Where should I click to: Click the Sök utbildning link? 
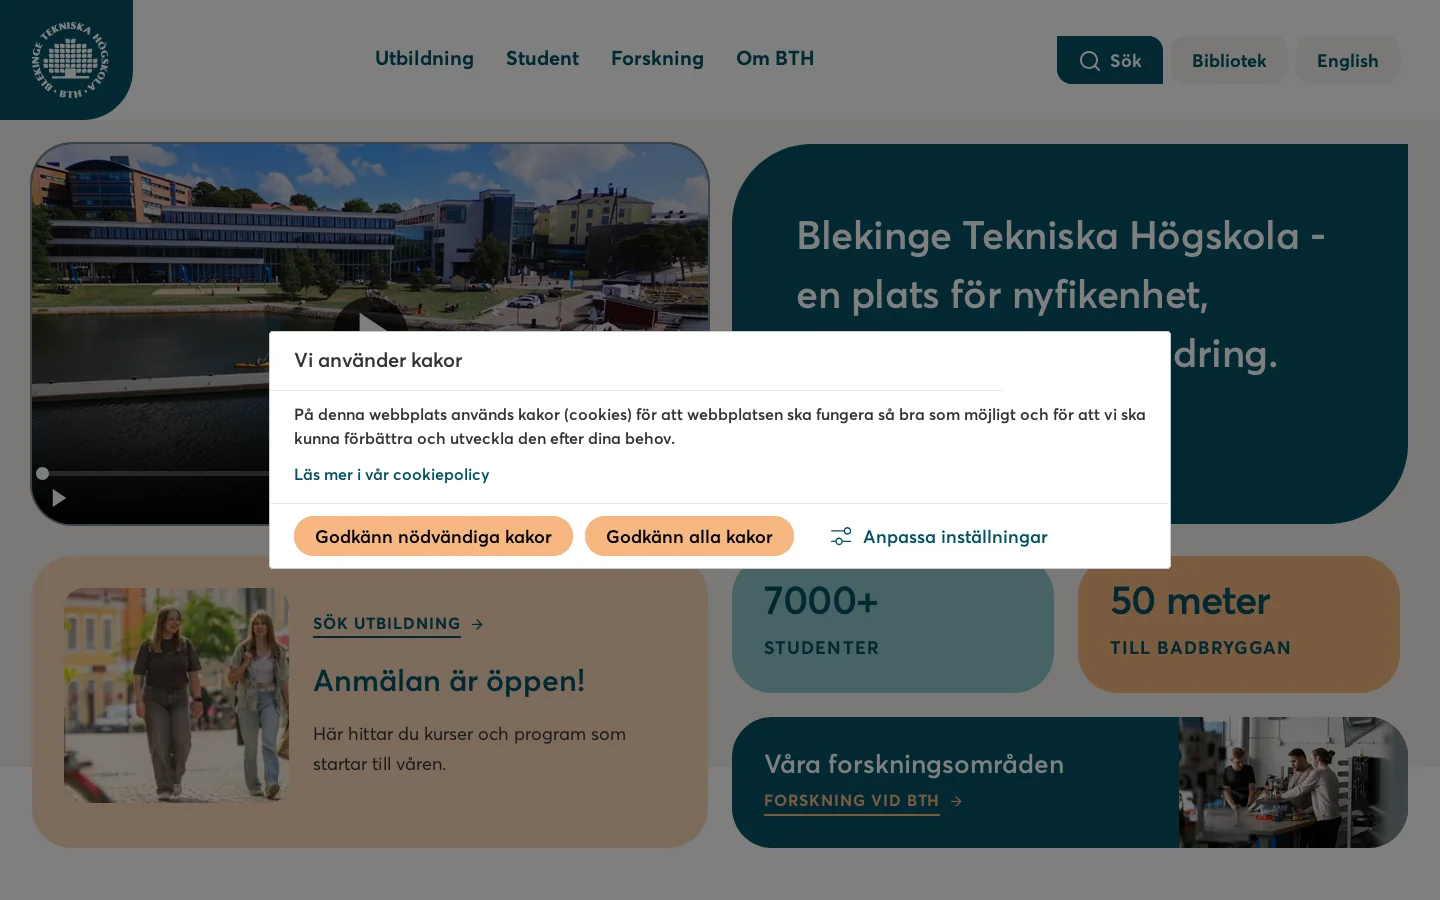pyautogui.click(x=387, y=624)
